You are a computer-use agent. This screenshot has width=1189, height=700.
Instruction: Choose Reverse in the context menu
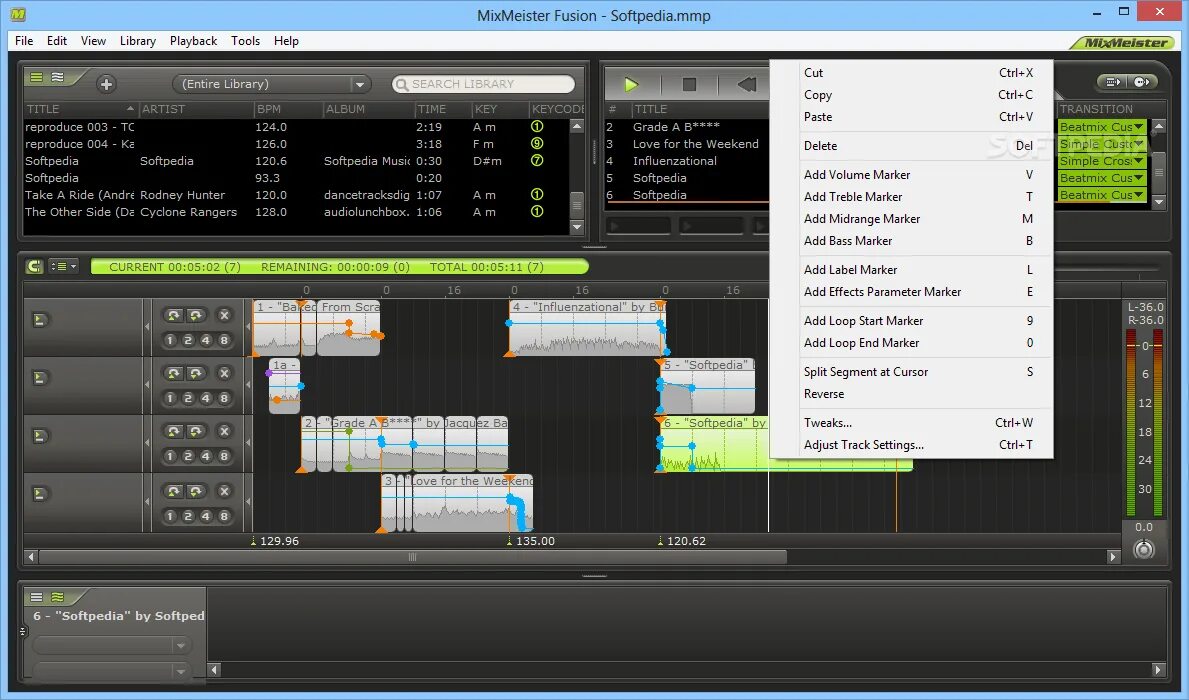point(911,394)
